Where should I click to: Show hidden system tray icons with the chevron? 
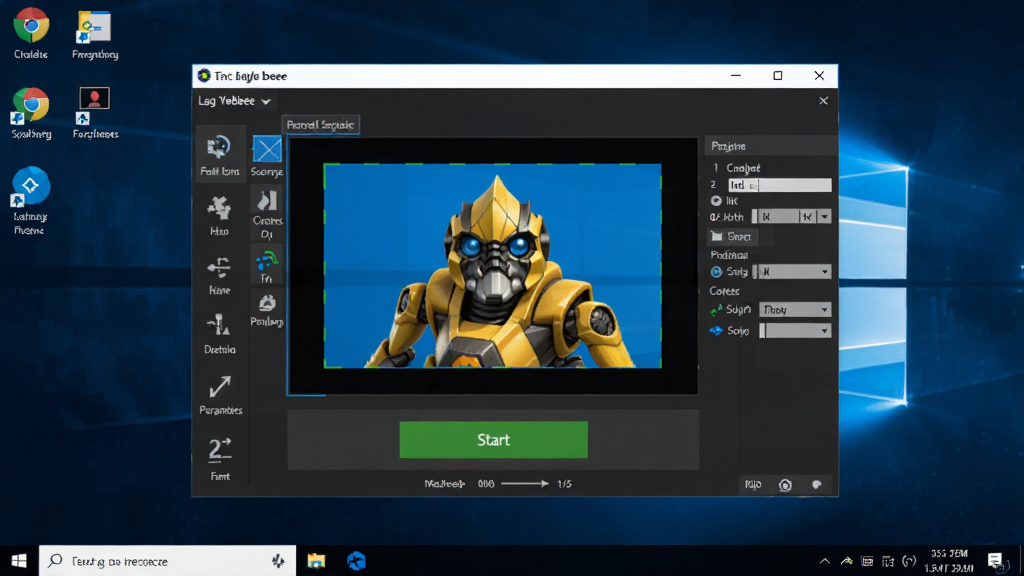(825, 561)
